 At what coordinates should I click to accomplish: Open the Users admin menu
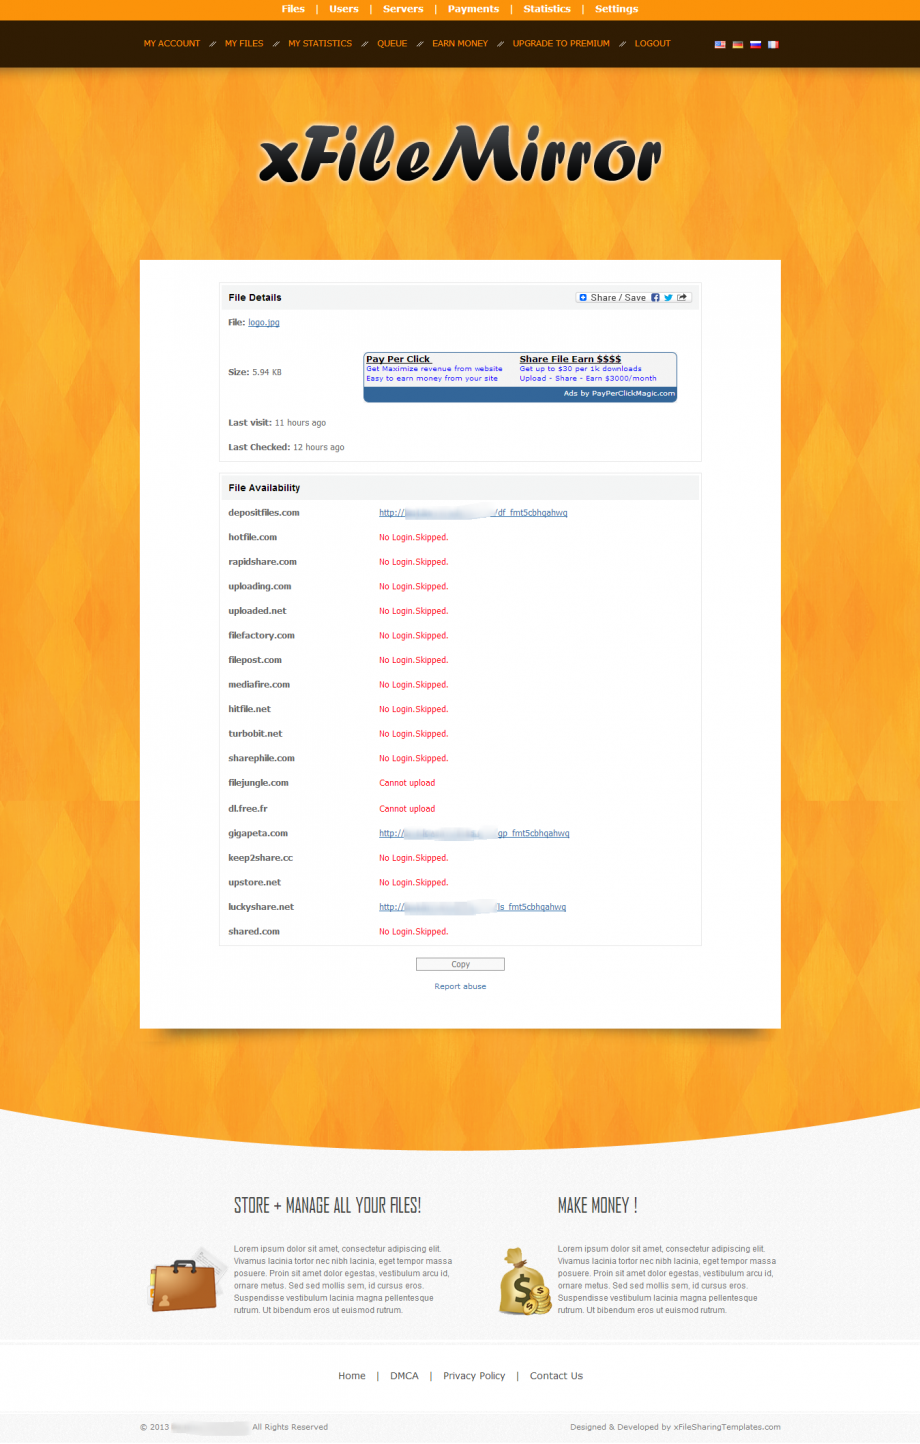coord(344,9)
